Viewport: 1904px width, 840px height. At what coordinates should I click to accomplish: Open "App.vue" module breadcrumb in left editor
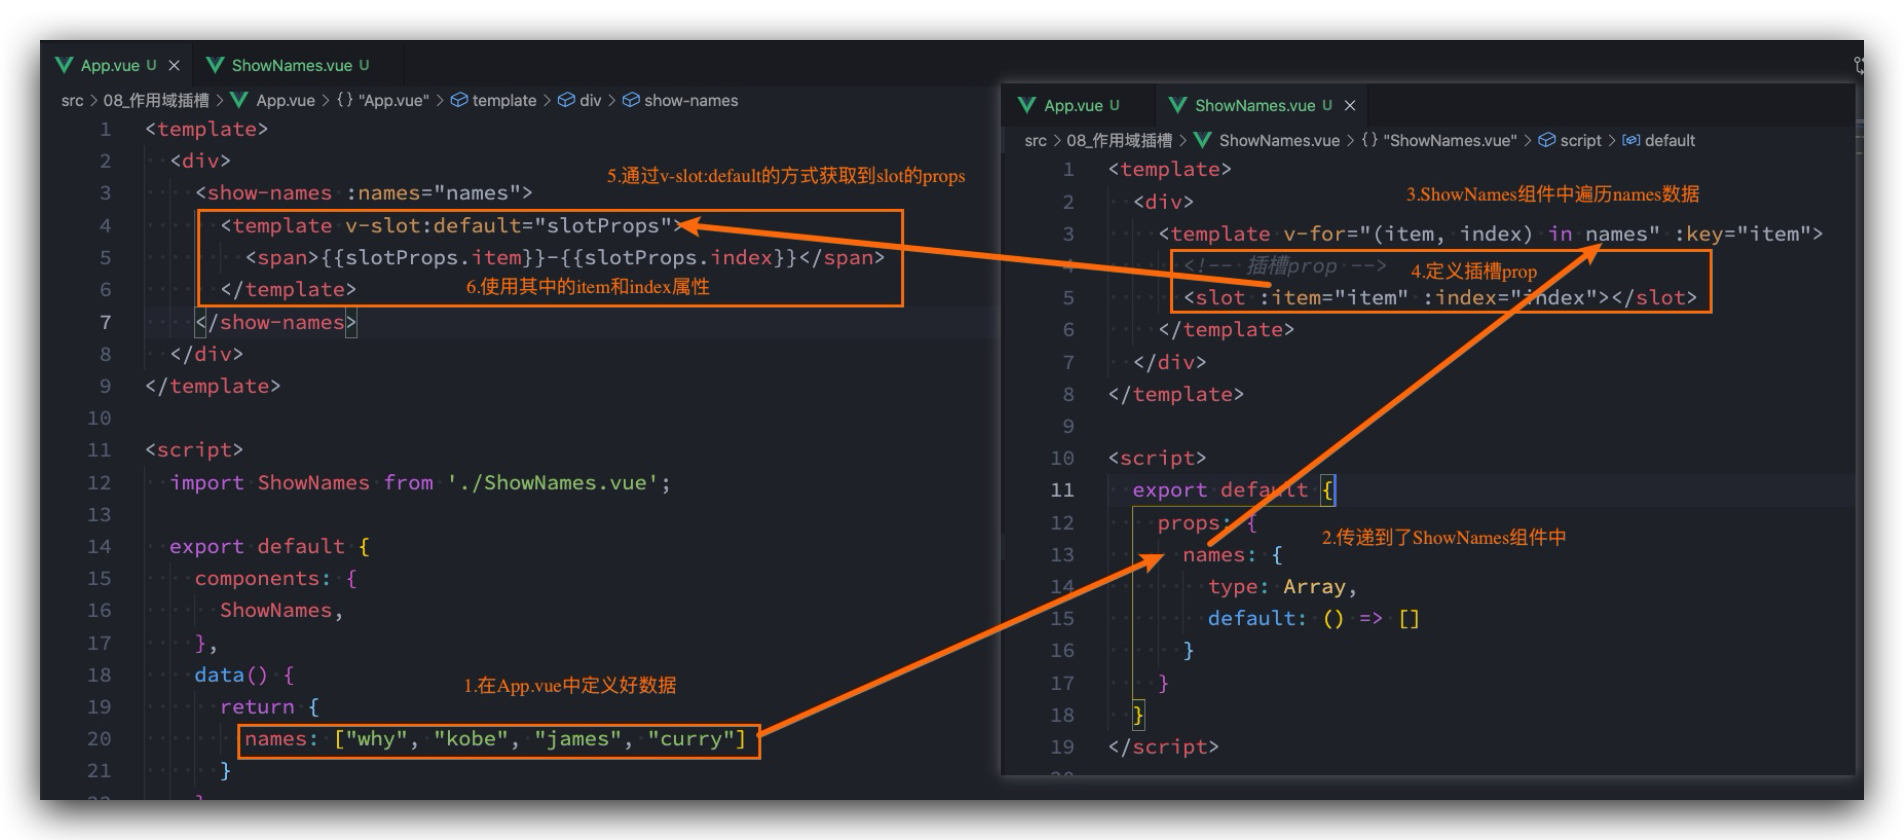393,100
